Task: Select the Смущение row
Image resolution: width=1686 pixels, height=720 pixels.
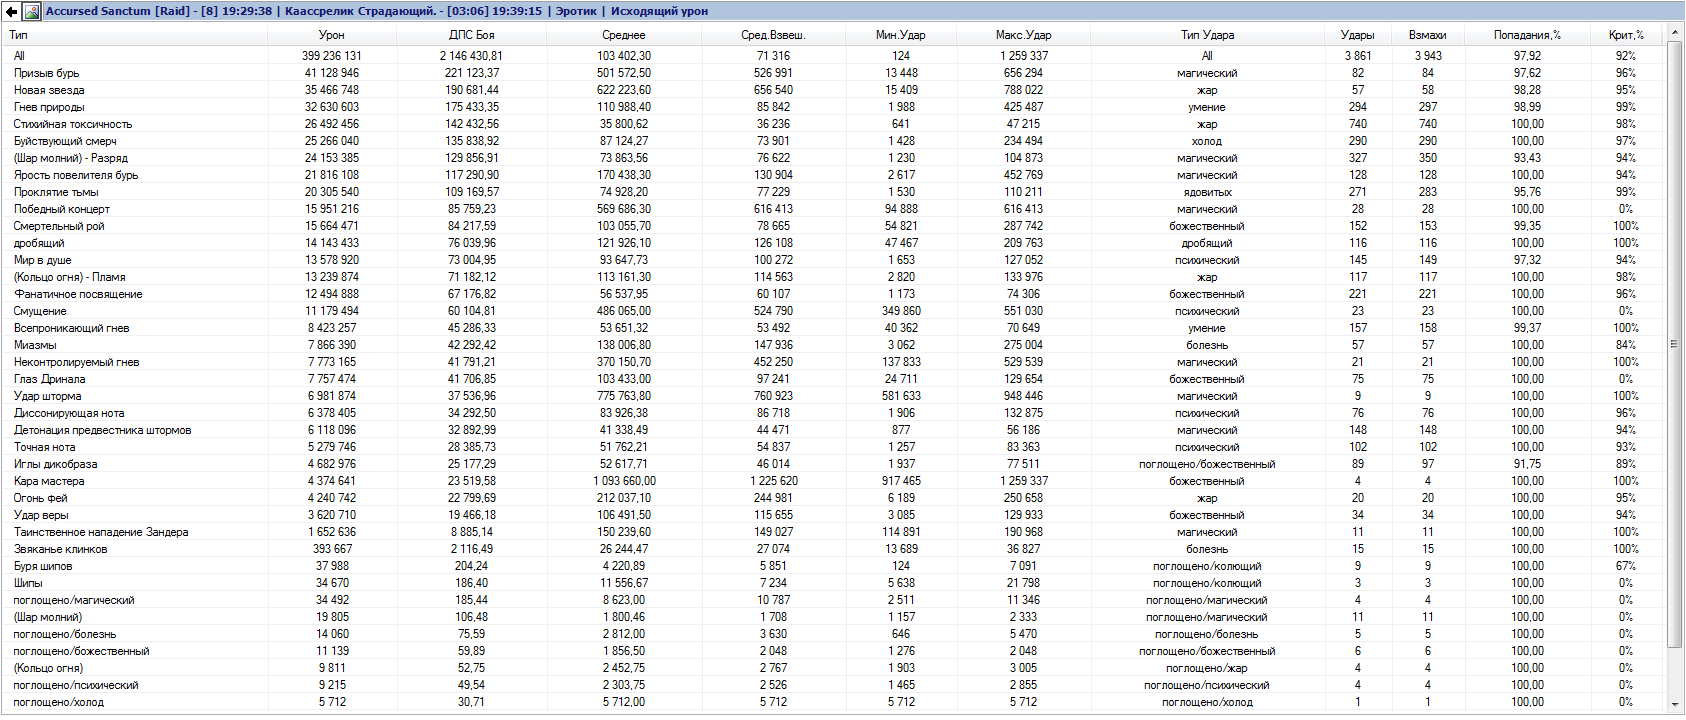Action: (834, 311)
